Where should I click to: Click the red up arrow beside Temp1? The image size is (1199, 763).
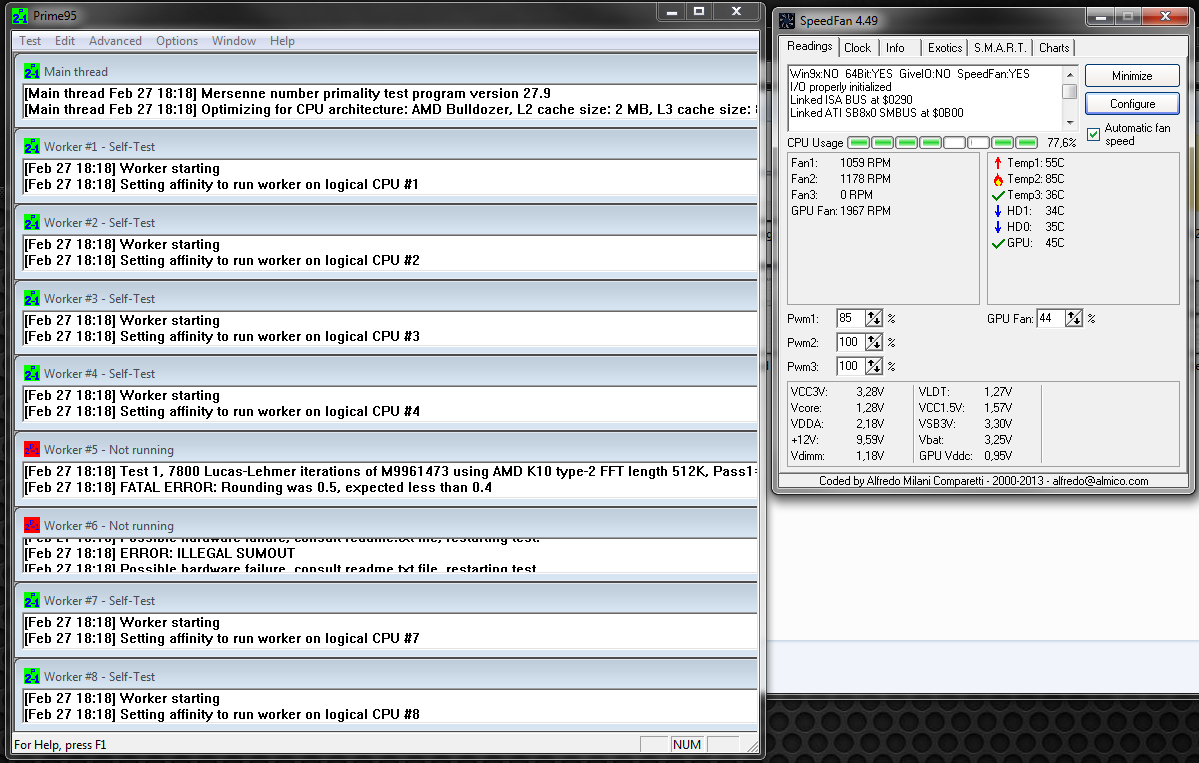click(x=998, y=163)
